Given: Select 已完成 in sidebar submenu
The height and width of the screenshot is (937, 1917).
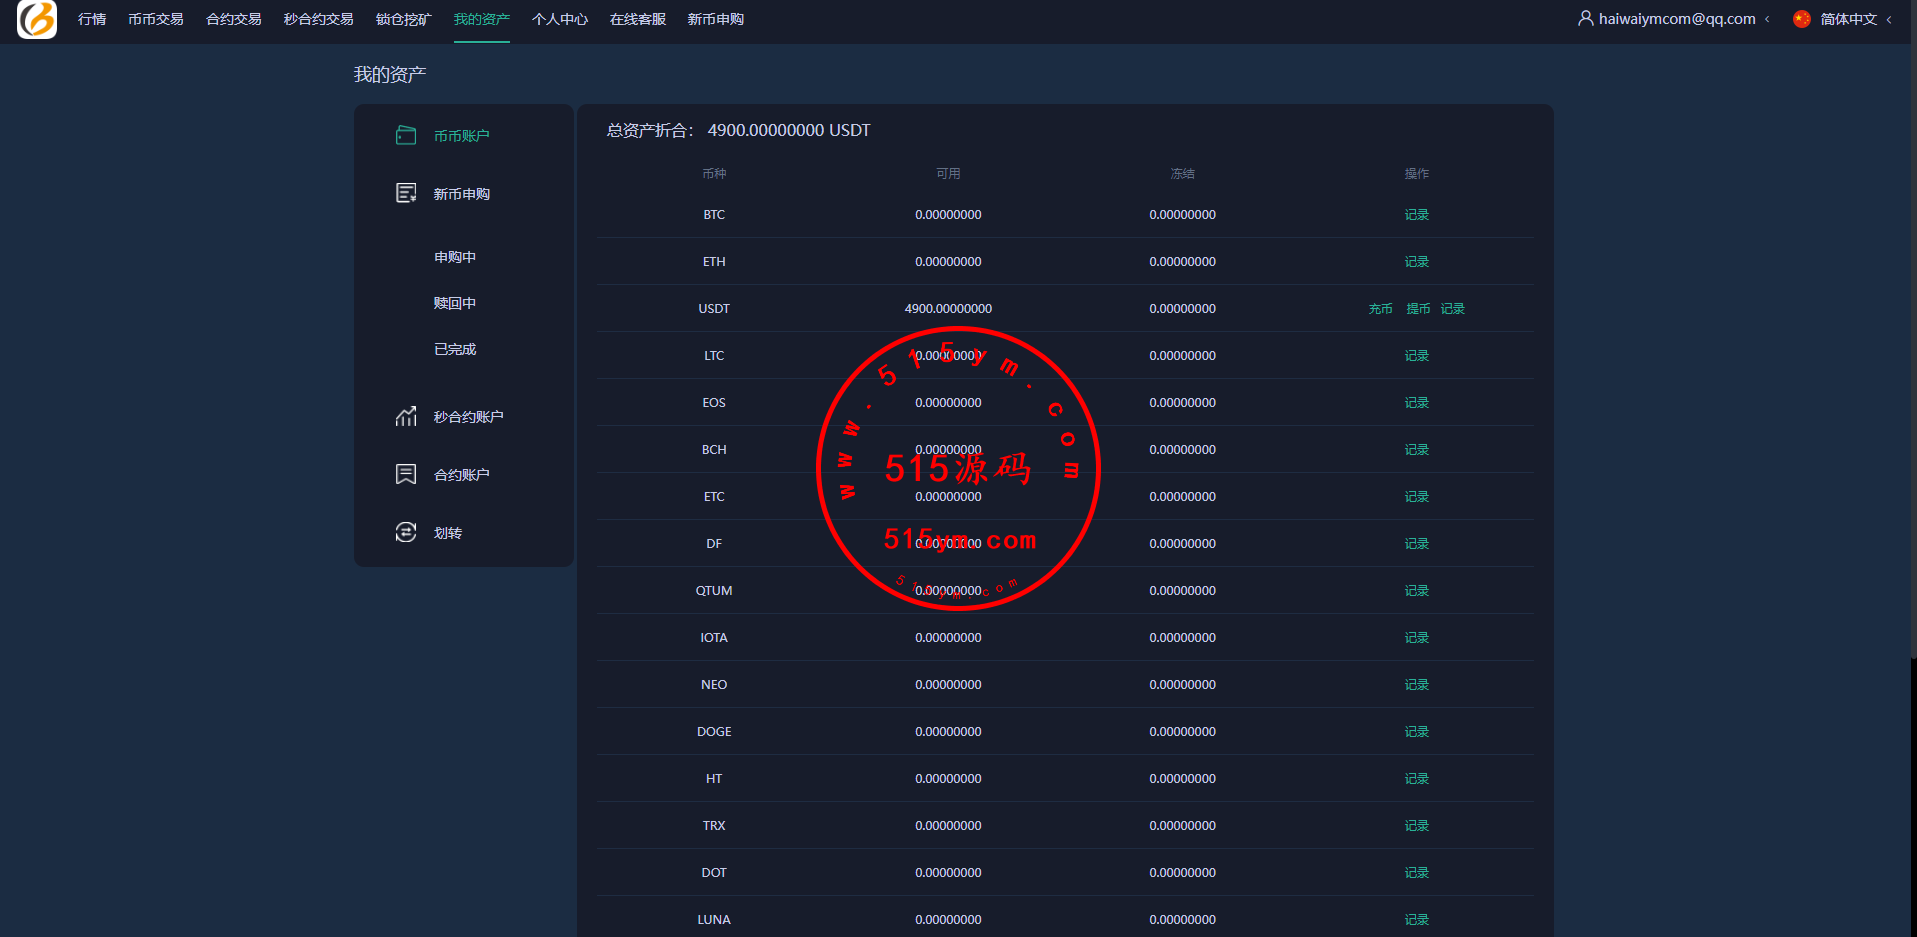Looking at the screenshot, I should click(455, 349).
